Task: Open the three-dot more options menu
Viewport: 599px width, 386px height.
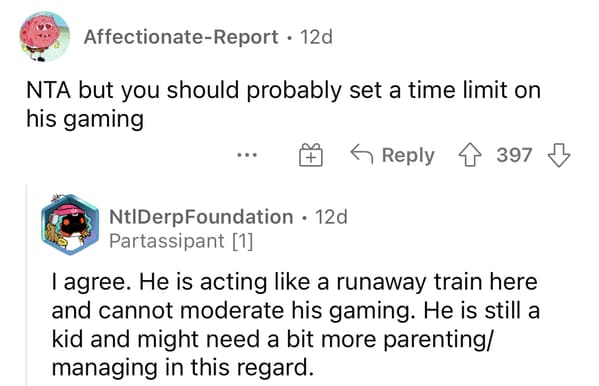Action: pos(247,155)
